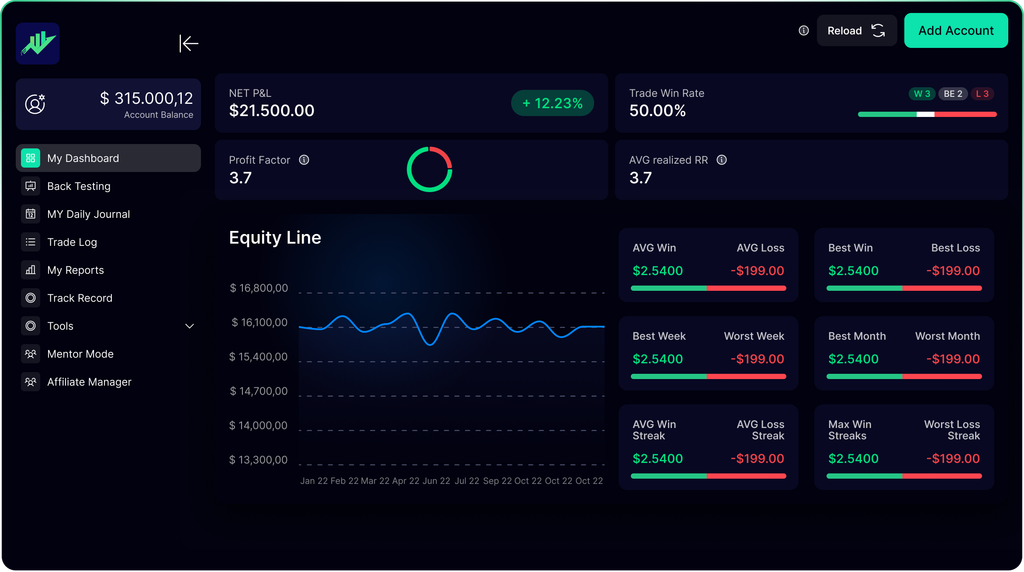The image size is (1024, 572).
Task: Click the Trade Win Rate progress bar
Action: (x=927, y=114)
